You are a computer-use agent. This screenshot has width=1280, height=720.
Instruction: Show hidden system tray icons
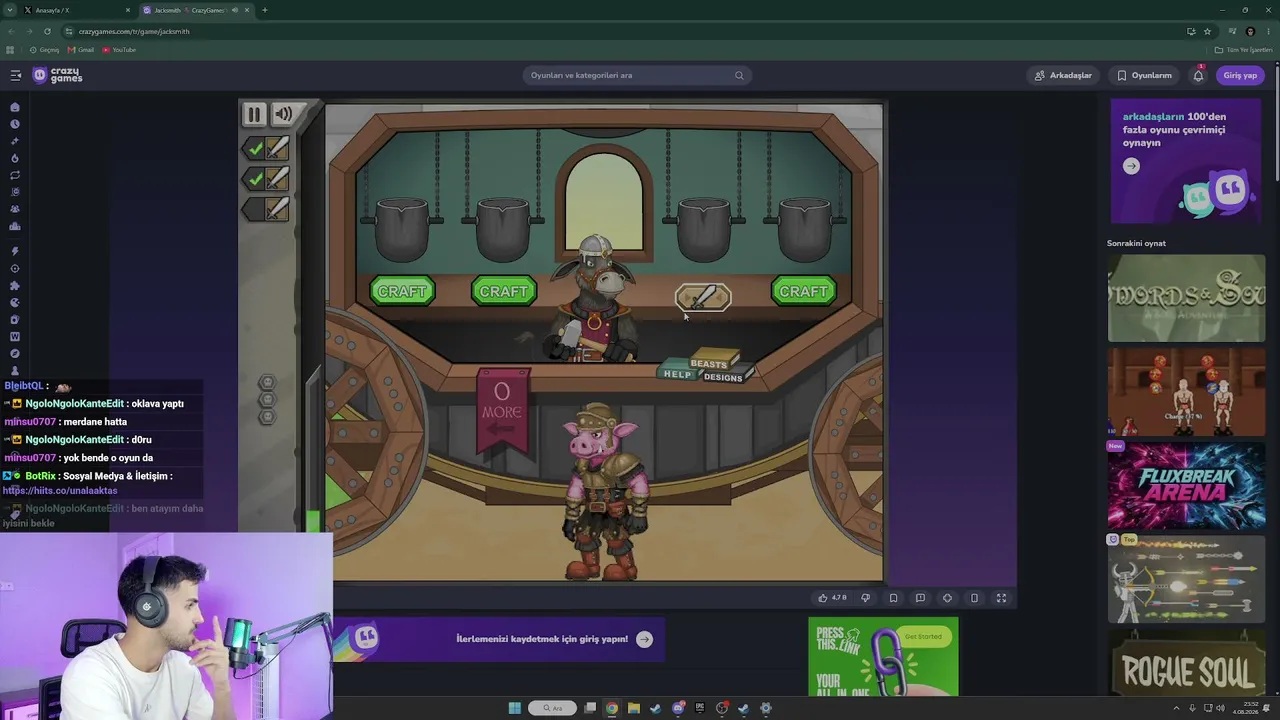click(1176, 708)
